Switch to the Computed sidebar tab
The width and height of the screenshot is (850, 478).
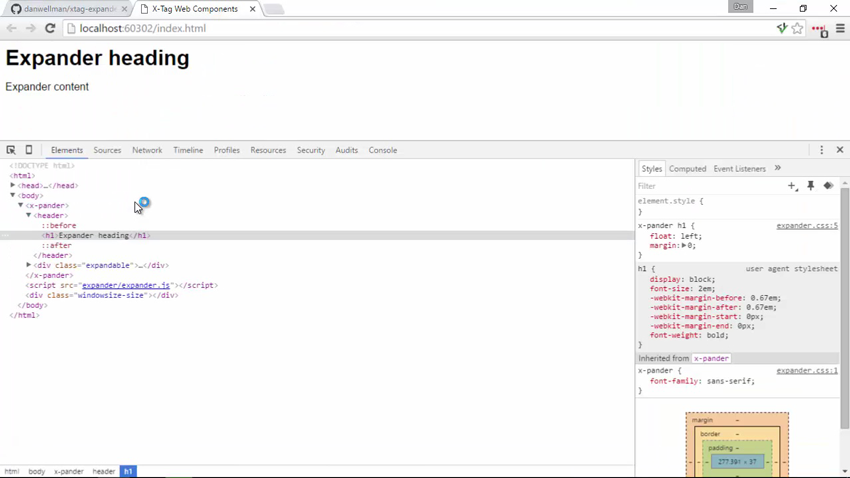pos(687,169)
